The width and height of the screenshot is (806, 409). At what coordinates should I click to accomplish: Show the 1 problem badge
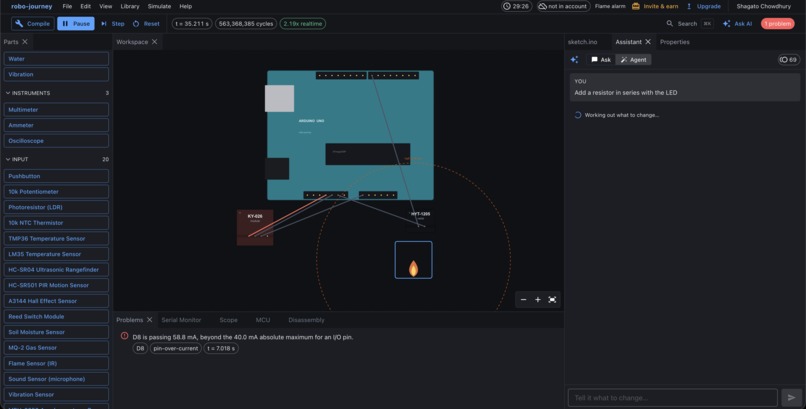click(777, 24)
